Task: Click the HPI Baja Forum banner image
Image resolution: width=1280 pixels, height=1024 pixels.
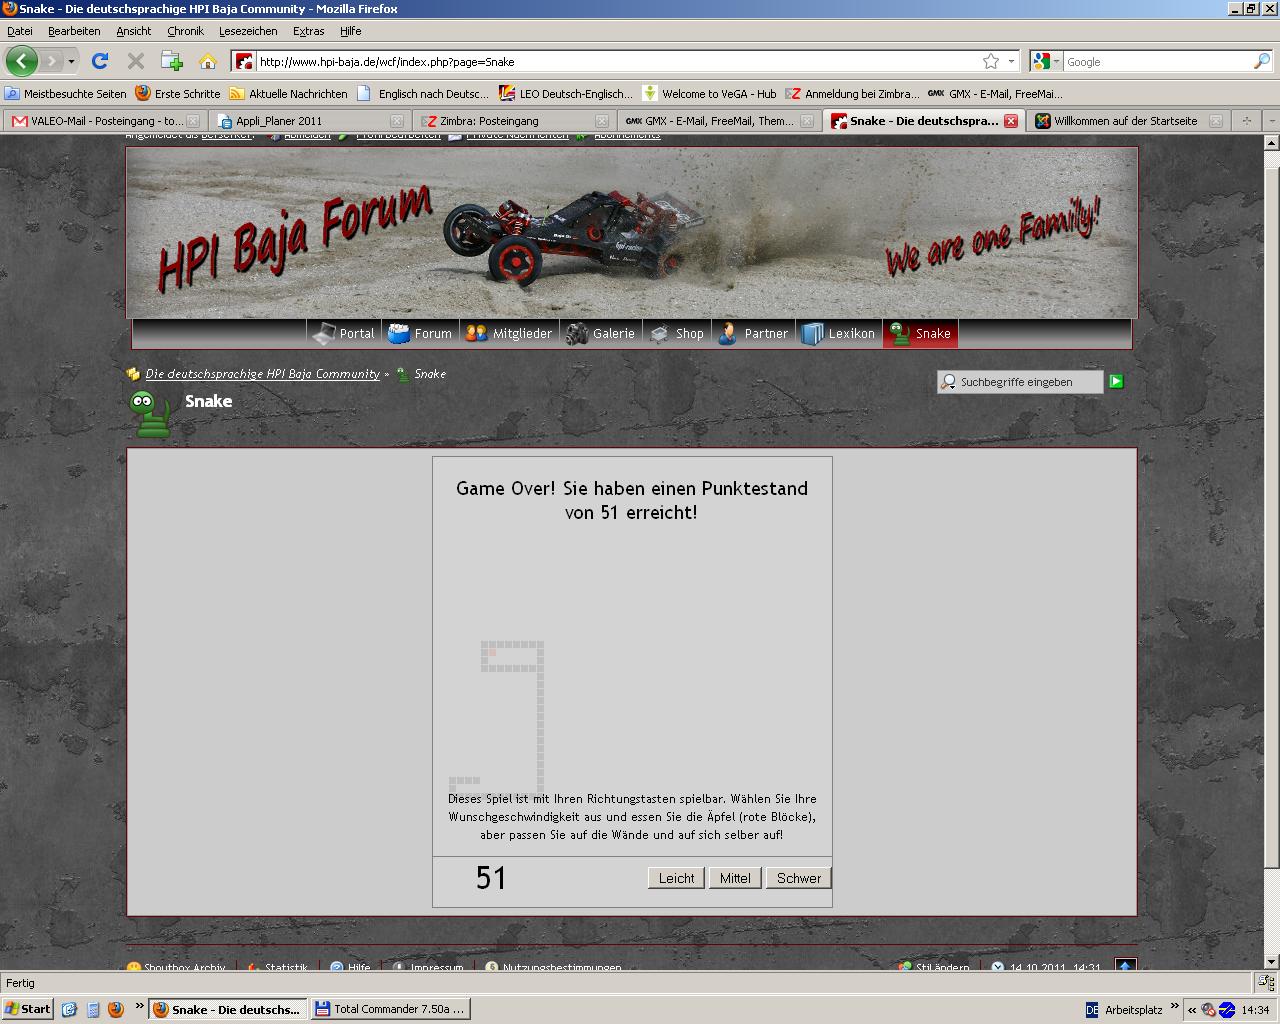Action: click(x=632, y=233)
